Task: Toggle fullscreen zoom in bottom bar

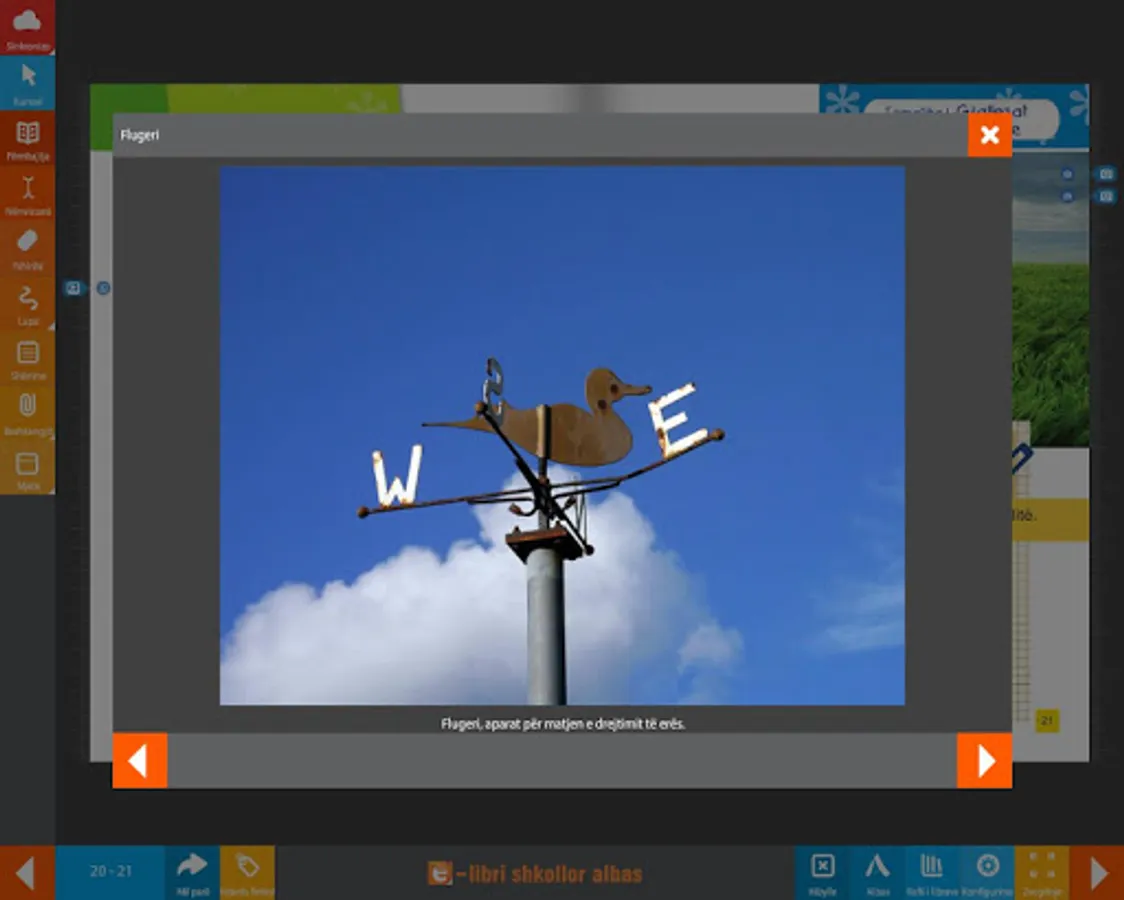Action: coord(1042,871)
